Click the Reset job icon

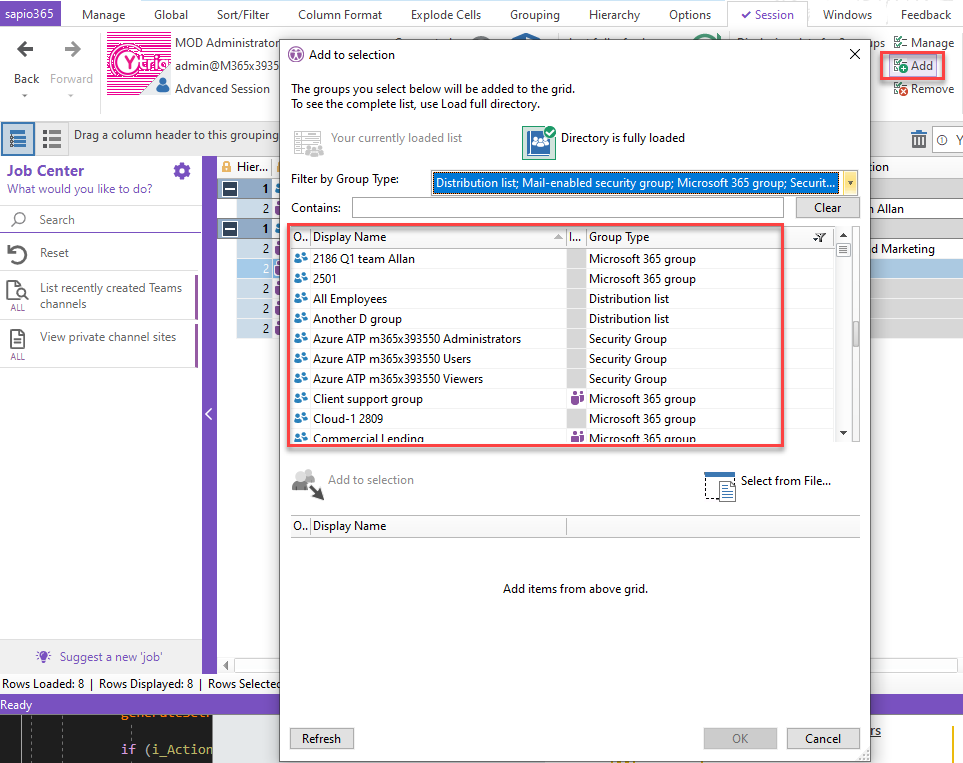17,254
